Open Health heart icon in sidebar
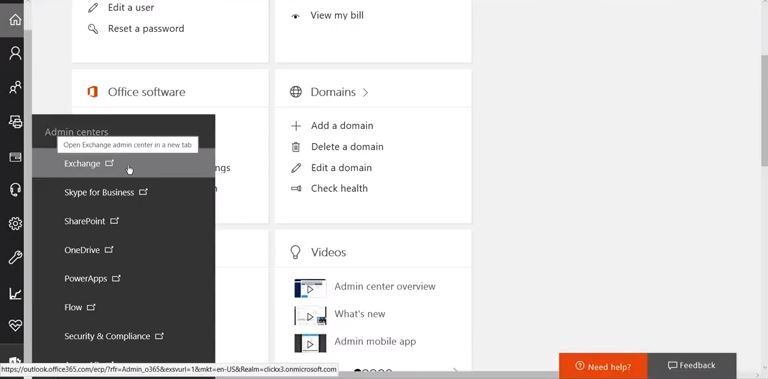 [x=15, y=325]
